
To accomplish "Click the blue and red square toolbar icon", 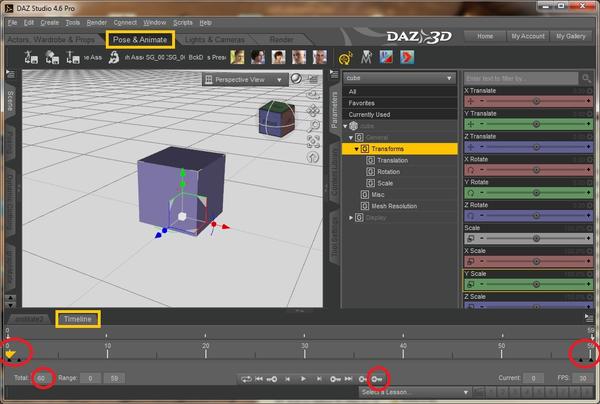I will click(386, 57).
